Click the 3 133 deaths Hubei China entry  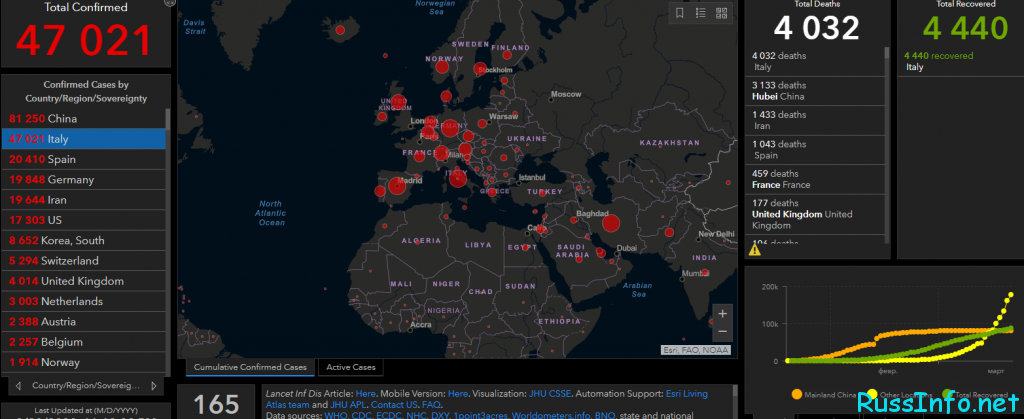[x=815, y=91]
